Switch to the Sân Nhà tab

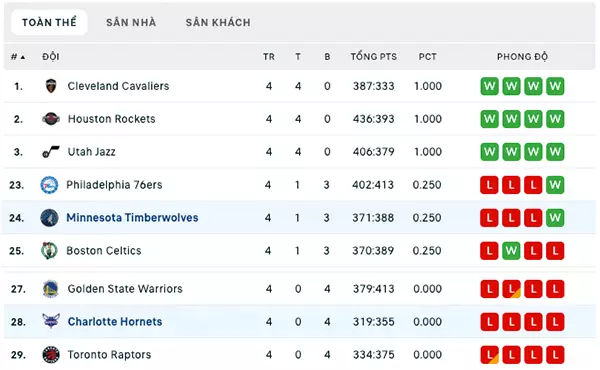pyautogui.click(x=131, y=23)
